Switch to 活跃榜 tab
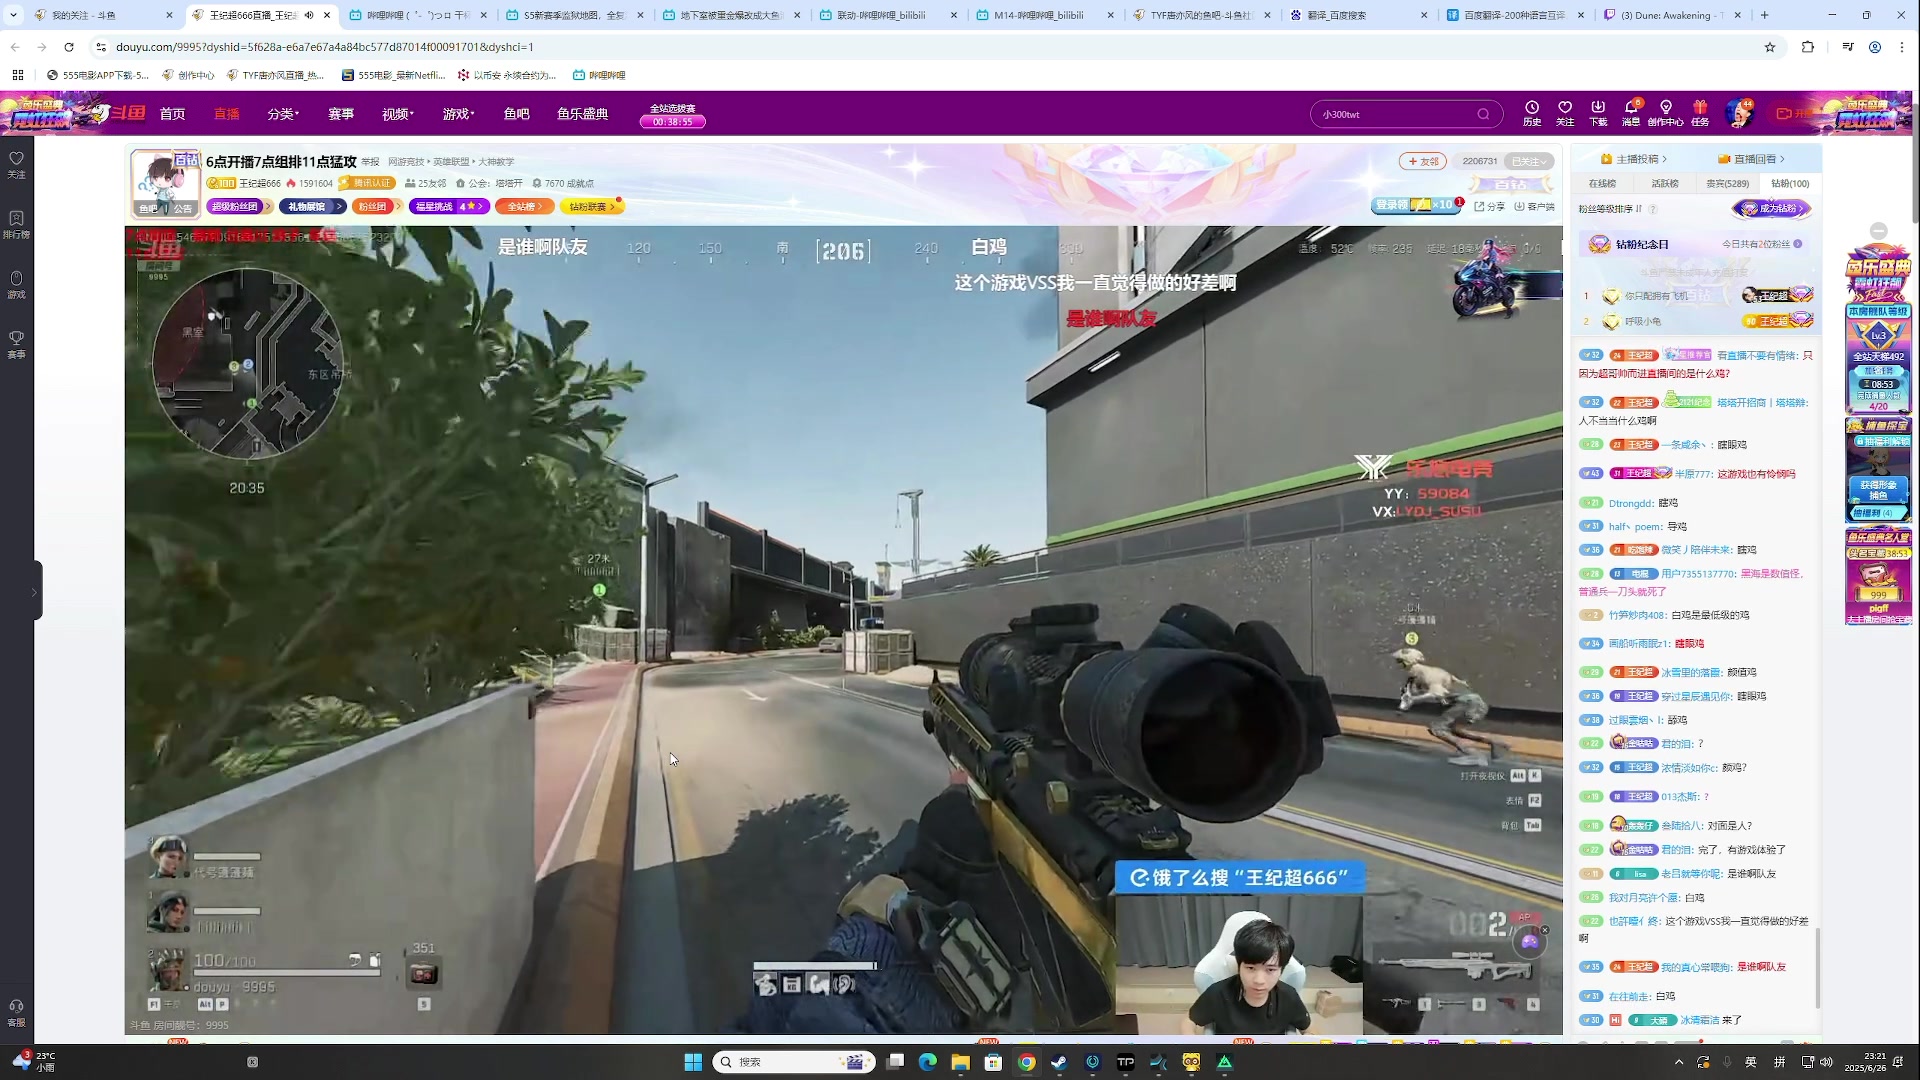Screen dimensions: 1920x1080 click(1665, 184)
